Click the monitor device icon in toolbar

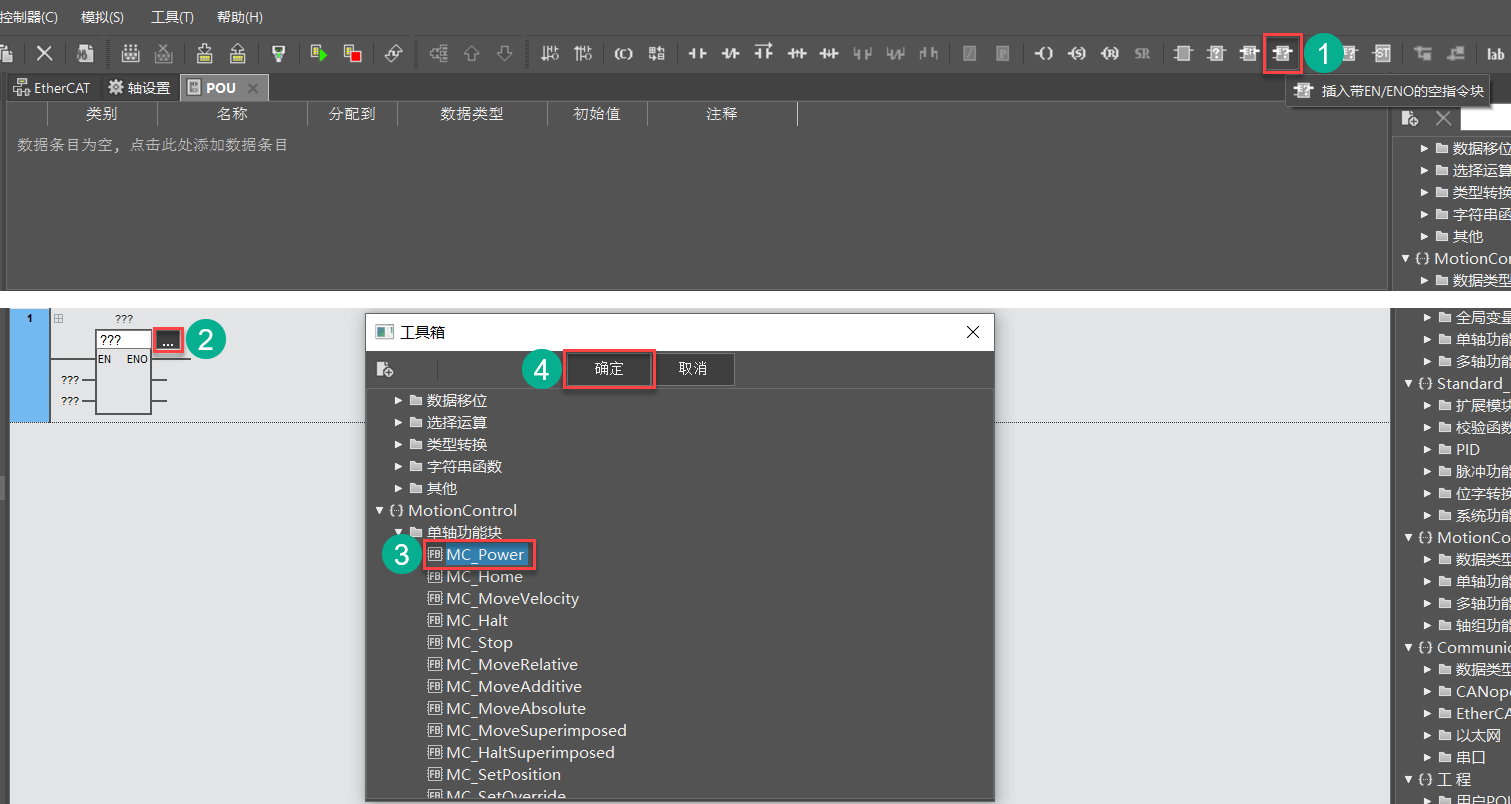(x=279, y=53)
